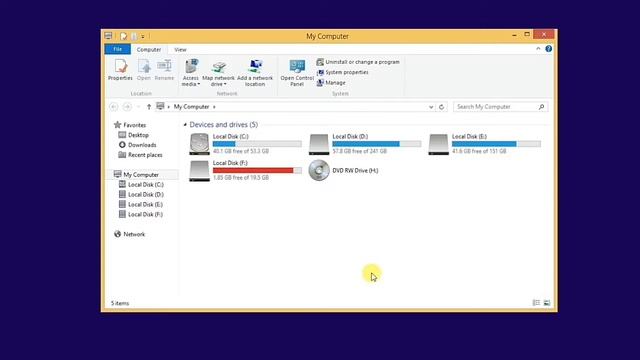This screenshot has width=640, height=360.
Task: Click the search magnifier icon
Action: [542, 107]
